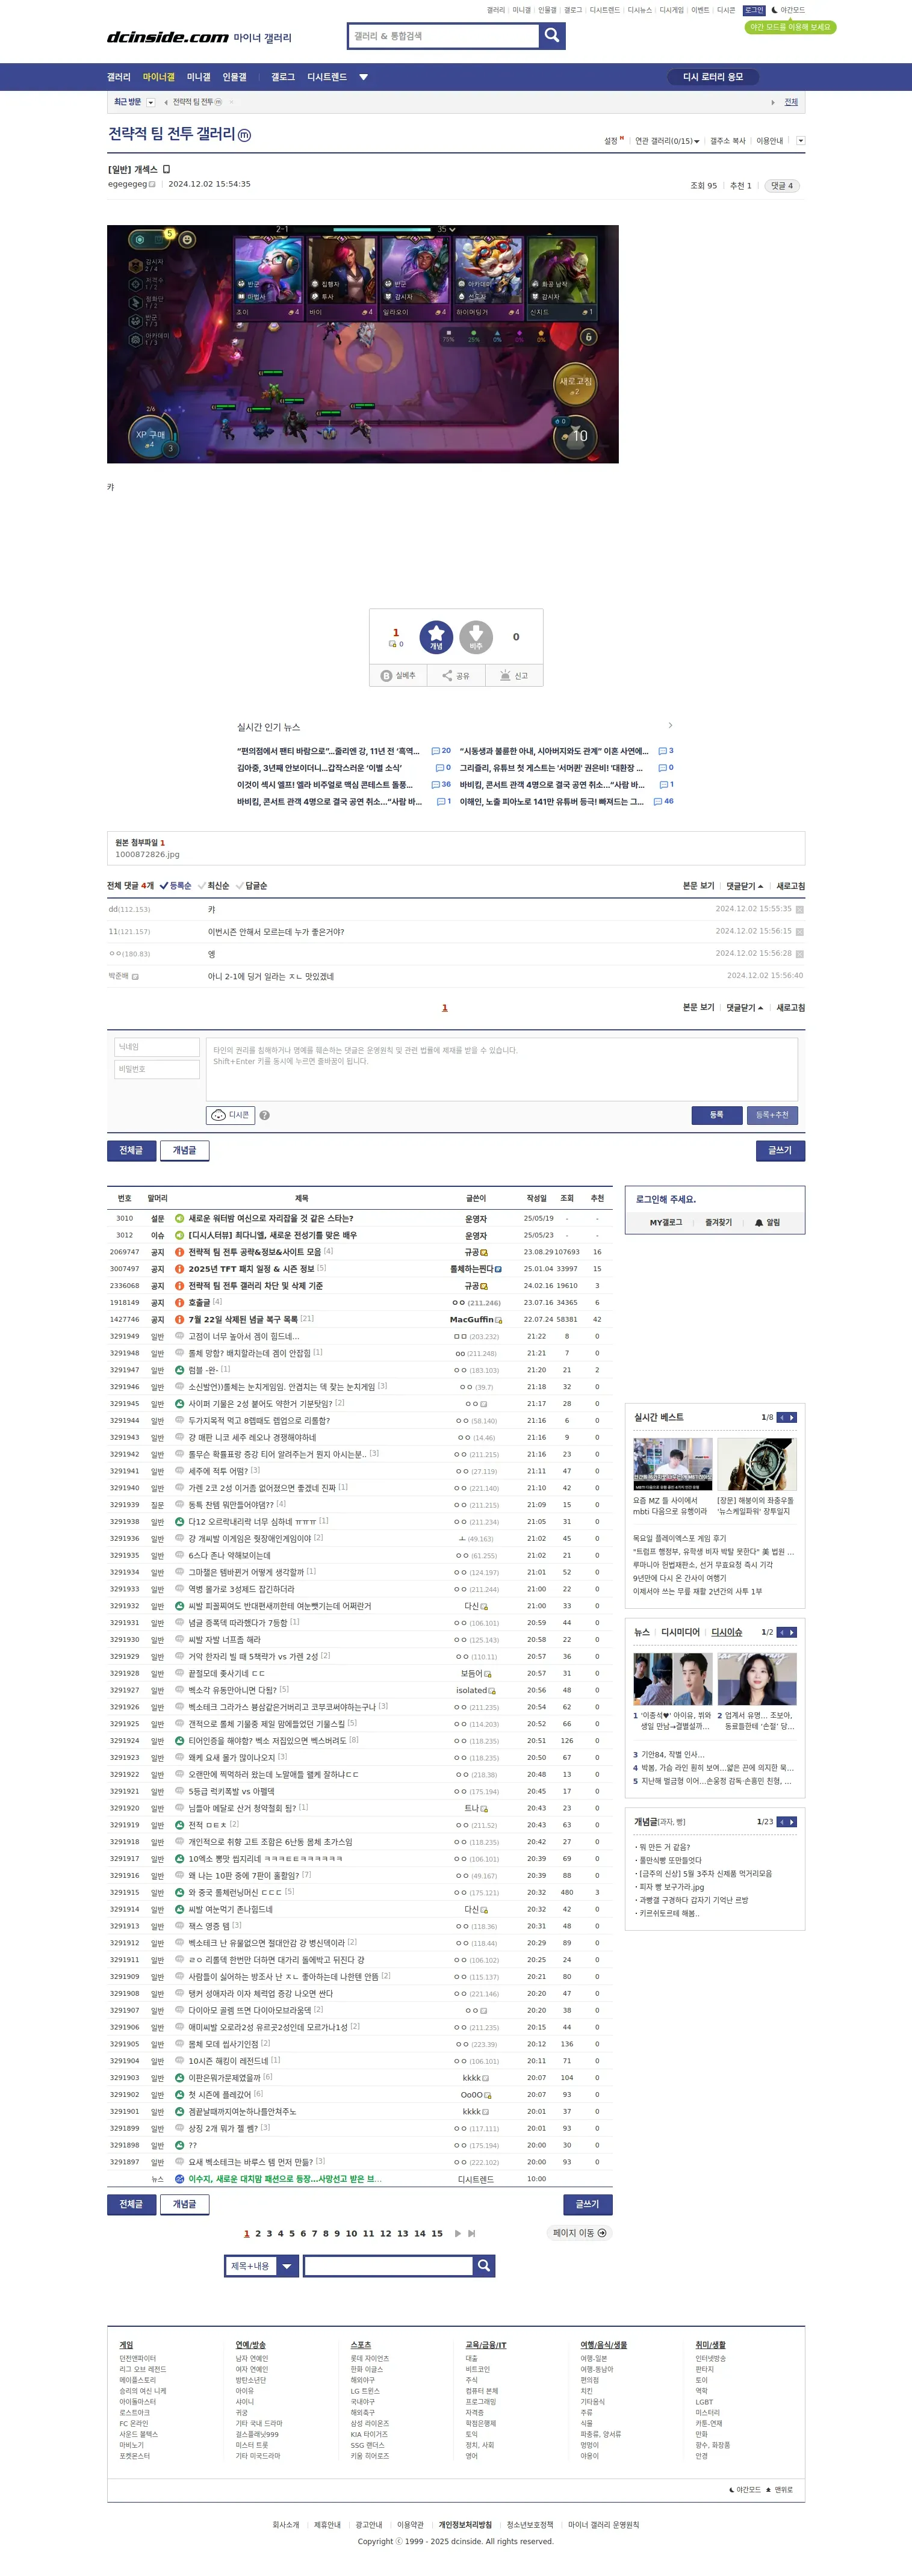Go to page 2 in pagination

click(258, 2233)
